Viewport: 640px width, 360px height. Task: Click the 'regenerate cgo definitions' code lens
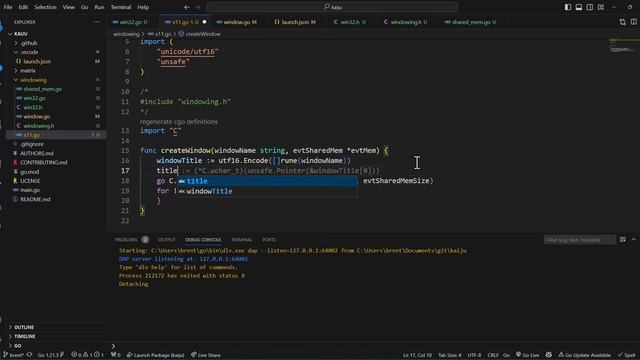click(x=179, y=122)
